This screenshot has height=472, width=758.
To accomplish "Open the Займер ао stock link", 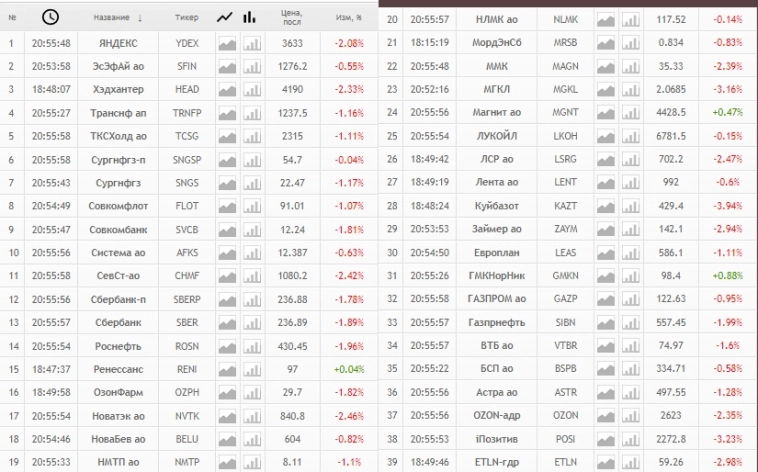I will pyautogui.click(x=497, y=229).
